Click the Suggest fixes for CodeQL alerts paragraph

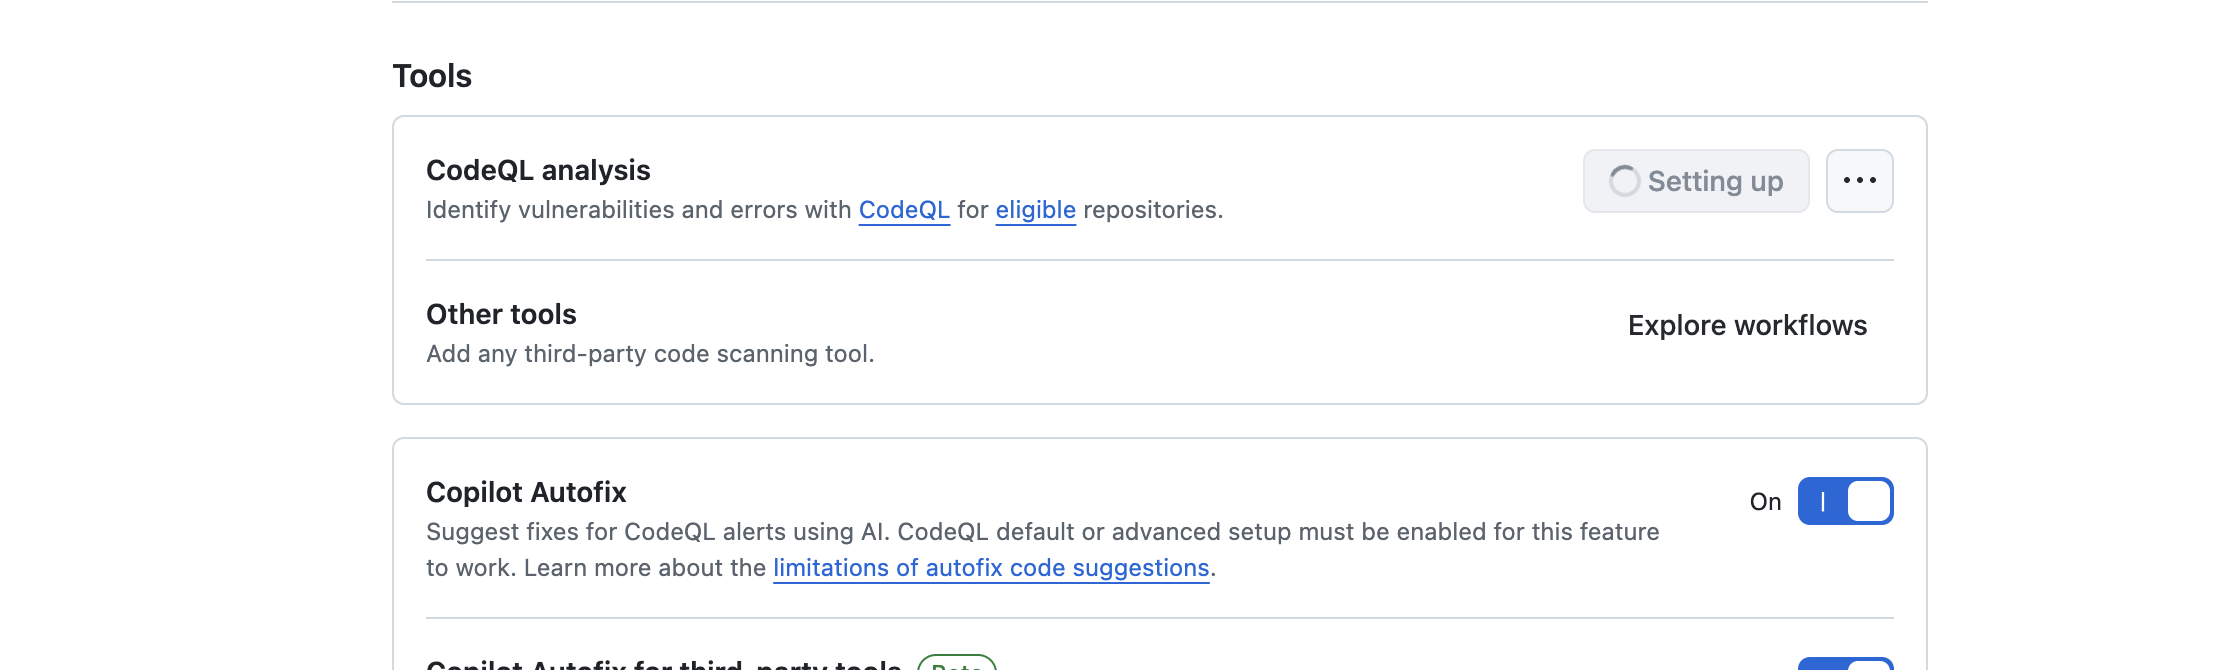(x=1042, y=532)
